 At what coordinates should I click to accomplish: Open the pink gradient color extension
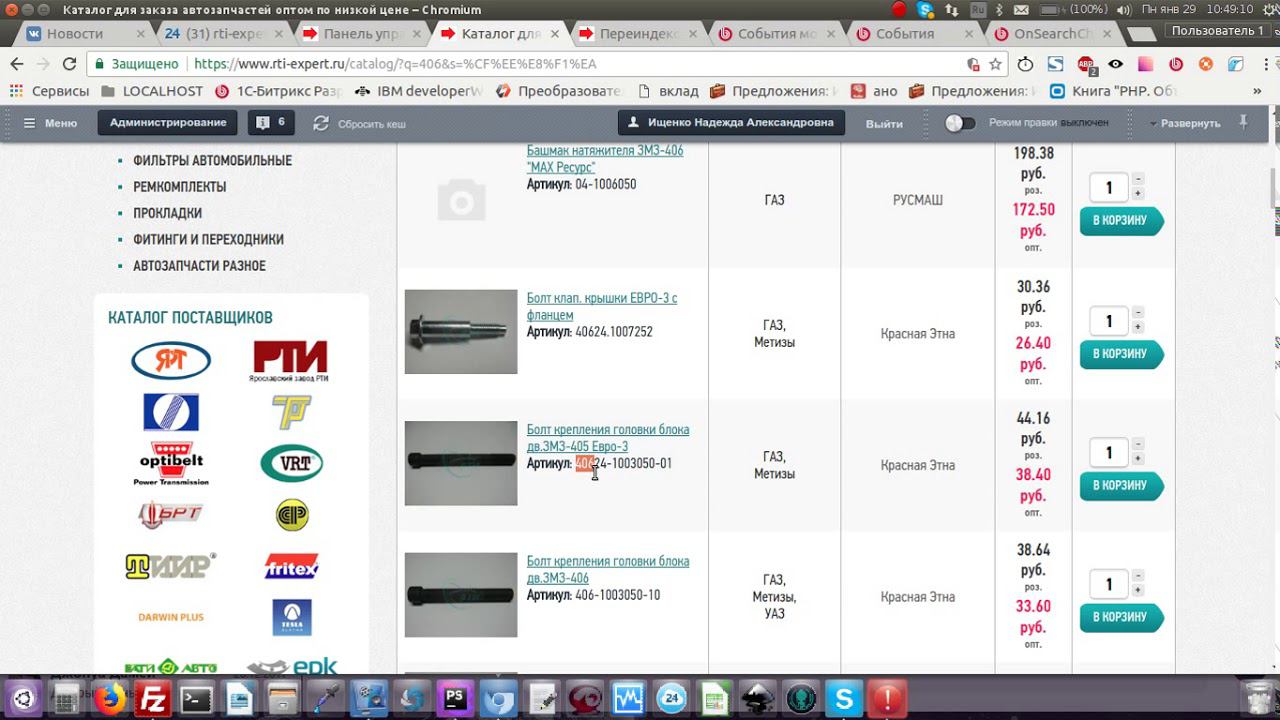[x=1146, y=64]
